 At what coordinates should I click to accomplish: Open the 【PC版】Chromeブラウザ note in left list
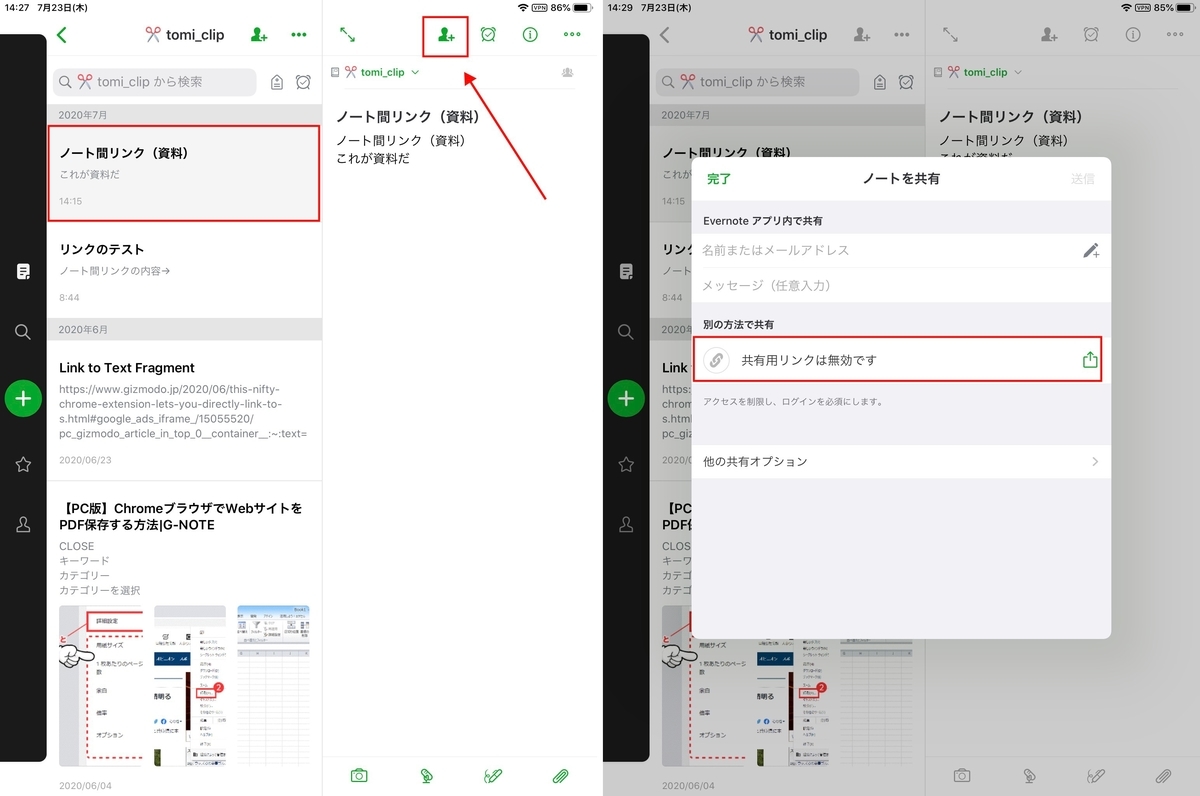184,638
